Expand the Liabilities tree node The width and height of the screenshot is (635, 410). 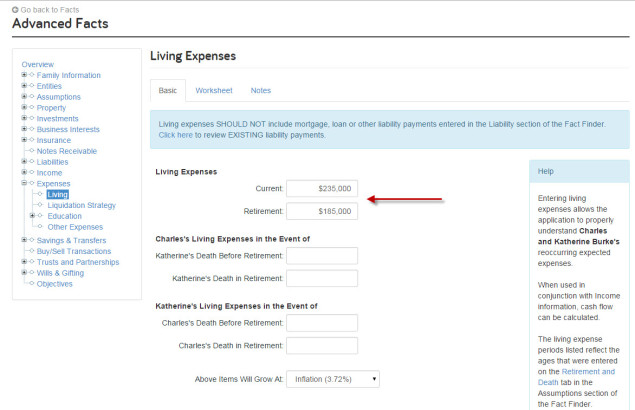point(24,161)
